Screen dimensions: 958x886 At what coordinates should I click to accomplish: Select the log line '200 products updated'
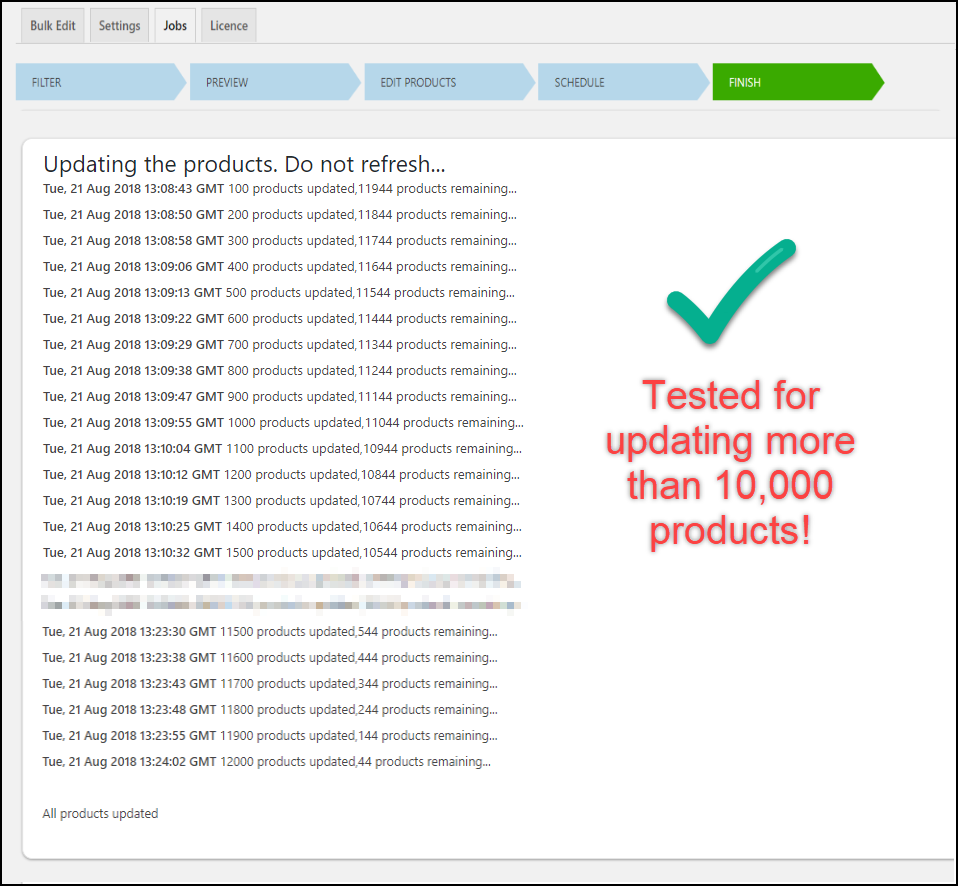(x=280, y=215)
